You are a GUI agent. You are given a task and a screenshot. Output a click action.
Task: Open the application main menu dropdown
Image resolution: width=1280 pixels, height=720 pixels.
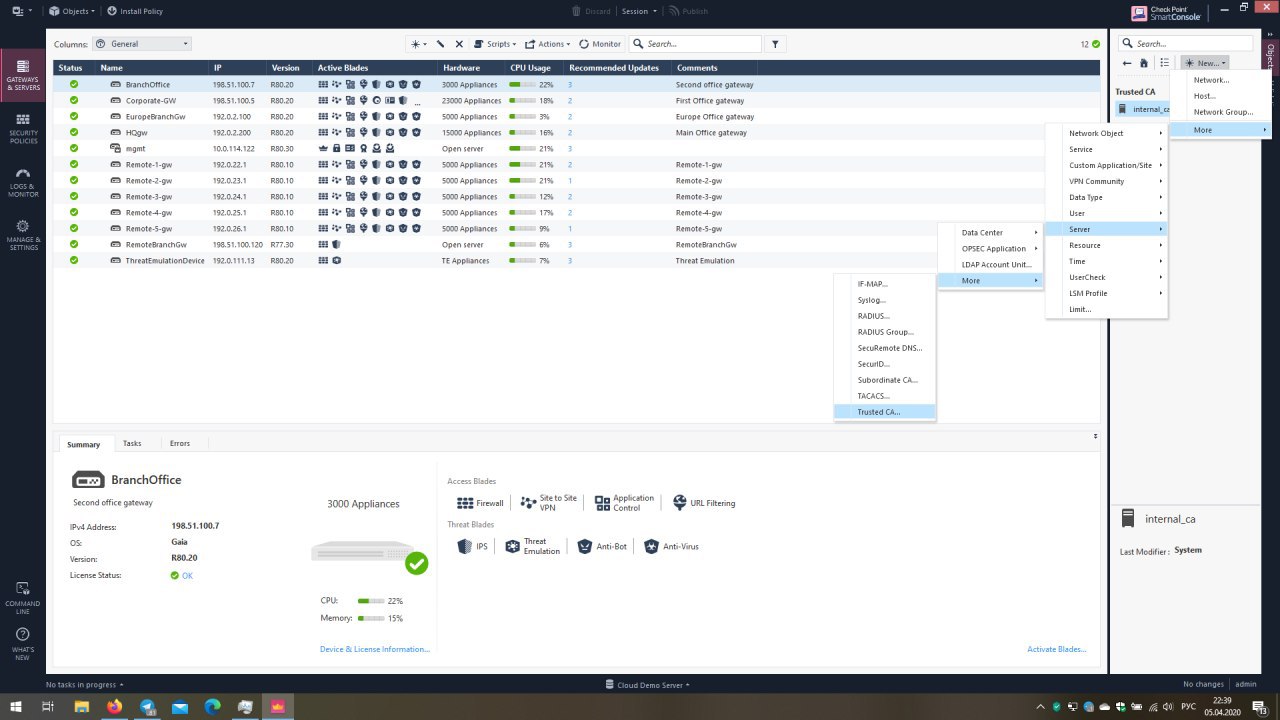coord(21,11)
